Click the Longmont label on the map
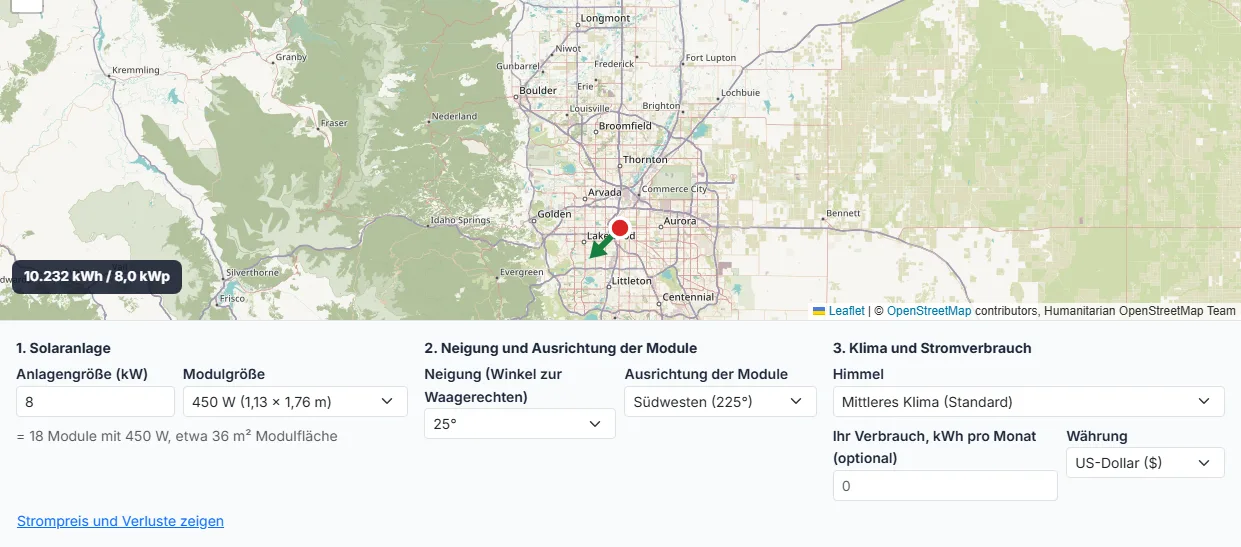1241x547 pixels. pyautogui.click(x=606, y=18)
